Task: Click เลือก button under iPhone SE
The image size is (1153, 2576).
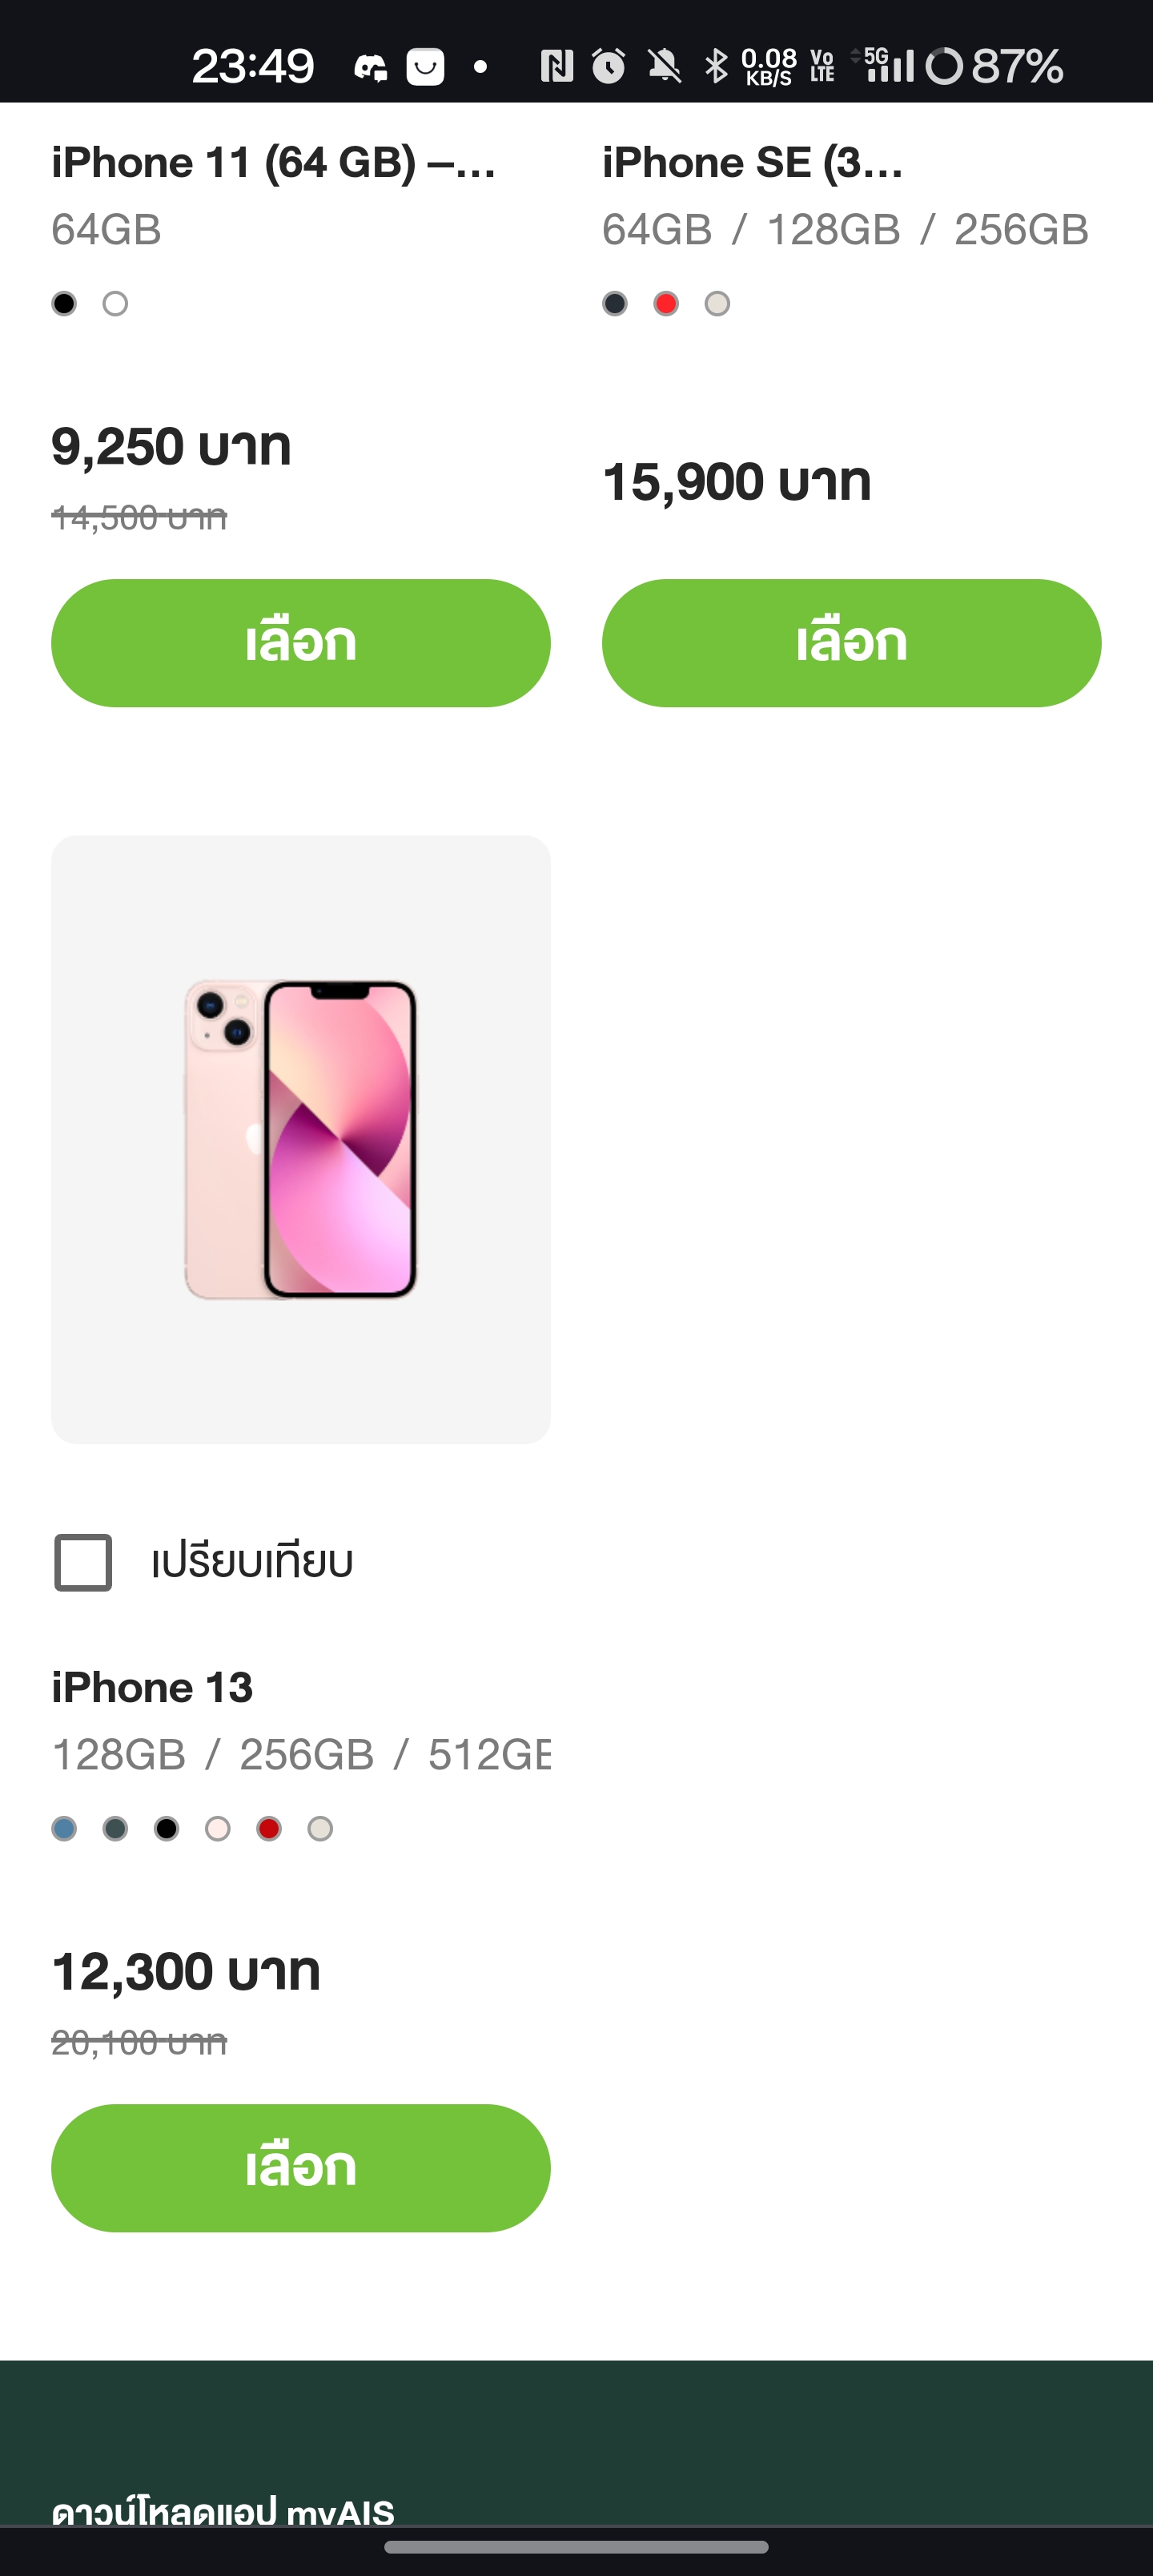Action: [852, 643]
